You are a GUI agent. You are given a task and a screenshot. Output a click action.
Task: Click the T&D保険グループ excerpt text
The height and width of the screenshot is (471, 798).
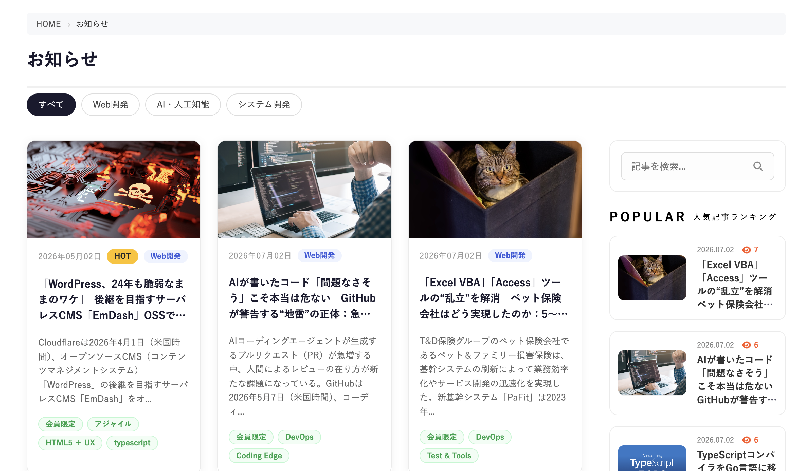click(494, 376)
